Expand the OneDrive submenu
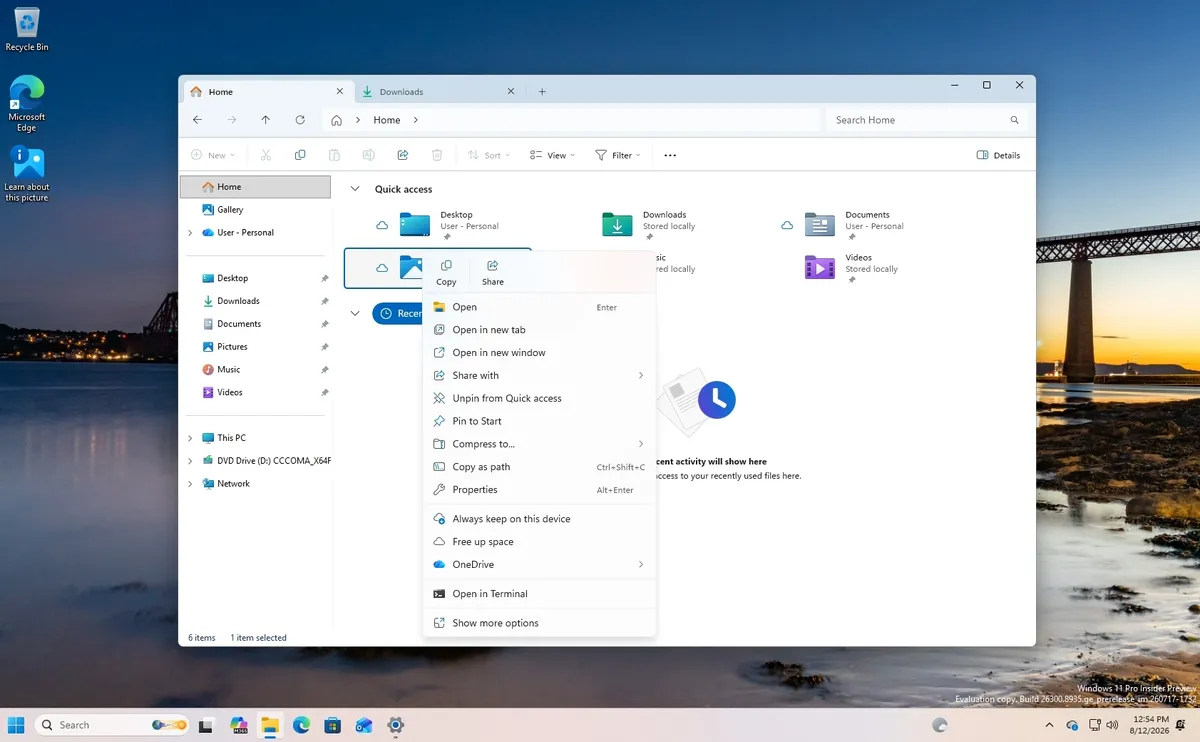 [x=540, y=565]
